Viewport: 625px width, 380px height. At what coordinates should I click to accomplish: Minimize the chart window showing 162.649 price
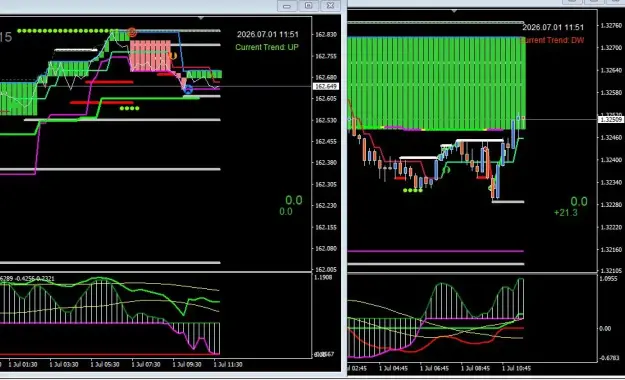point(287,6)
